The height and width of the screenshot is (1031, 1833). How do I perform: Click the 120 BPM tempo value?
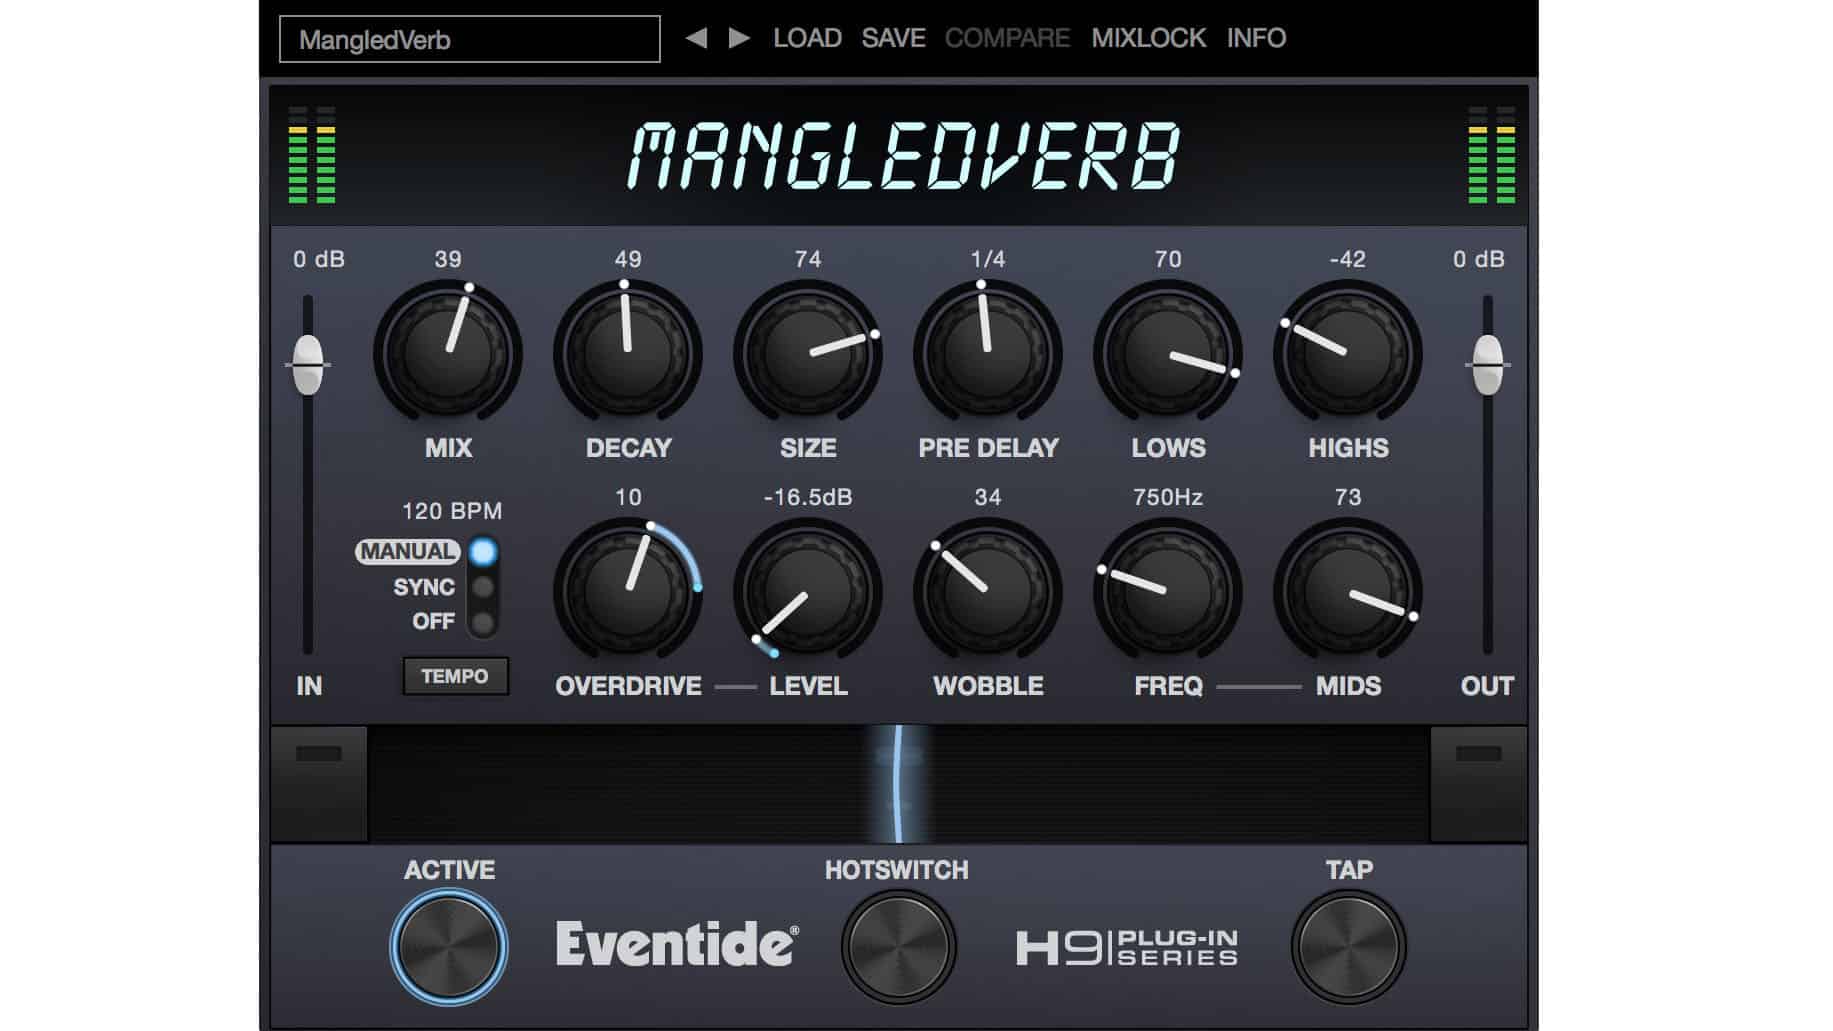452,511
